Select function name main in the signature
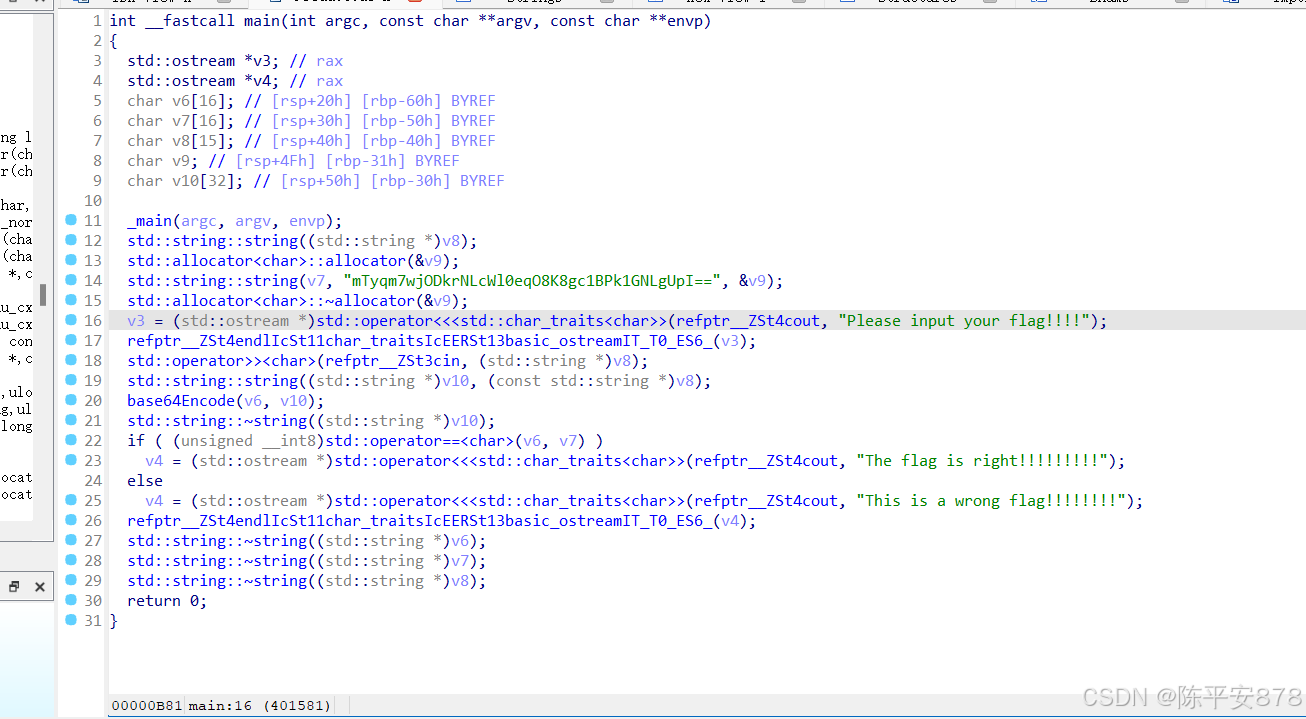Screen dimensions: 1306x719 262,20
